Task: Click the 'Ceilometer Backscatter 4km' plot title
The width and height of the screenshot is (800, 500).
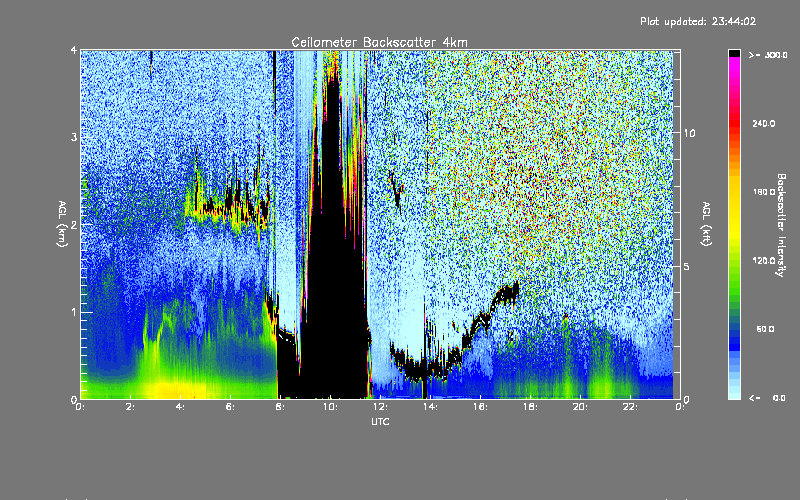Action: coord(379,42)
